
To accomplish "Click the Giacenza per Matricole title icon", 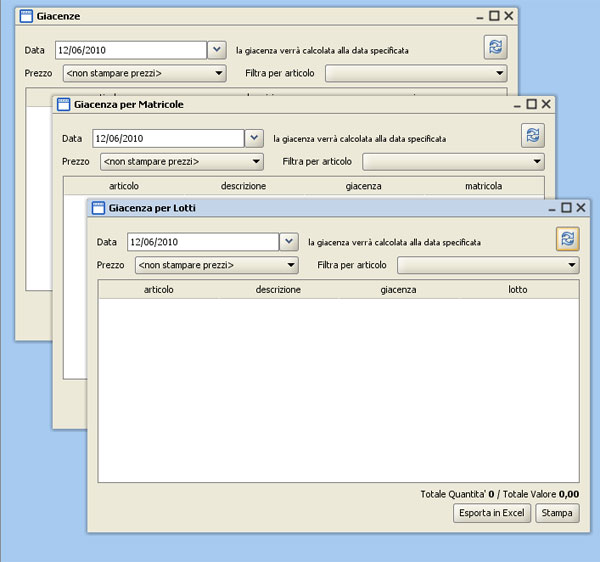I will (x=63, y=104).
